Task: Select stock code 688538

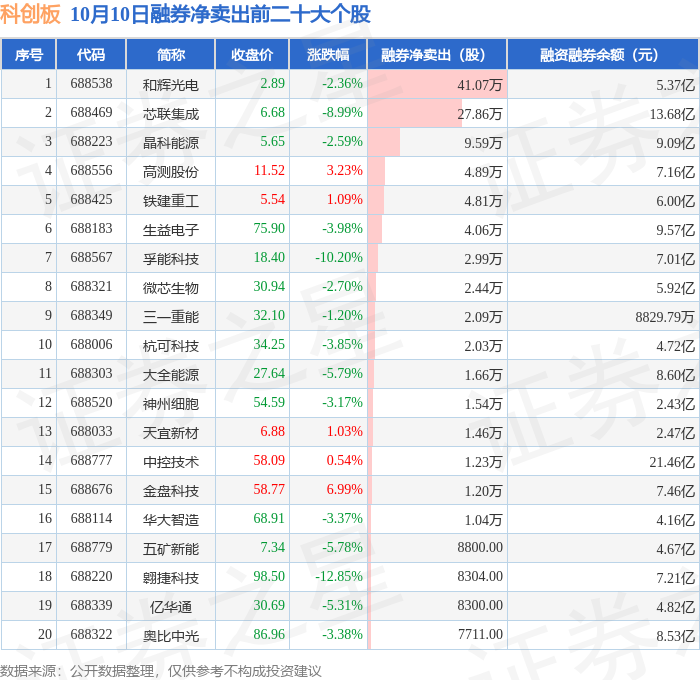Action: (x=91, y=83)
